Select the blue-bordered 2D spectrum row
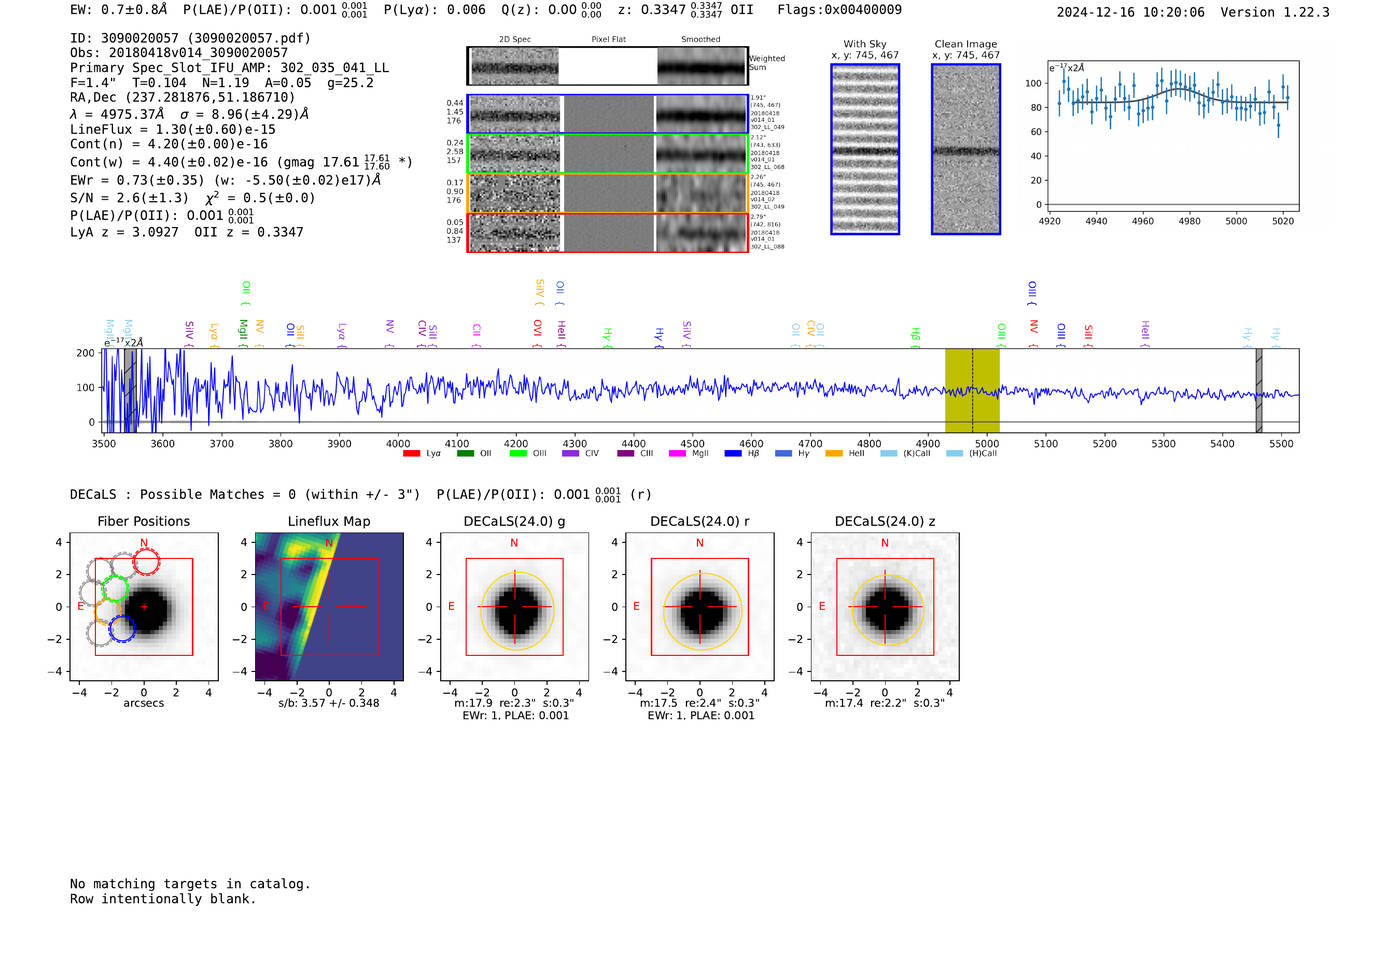 pyautogui.click(x=608, y=115)
